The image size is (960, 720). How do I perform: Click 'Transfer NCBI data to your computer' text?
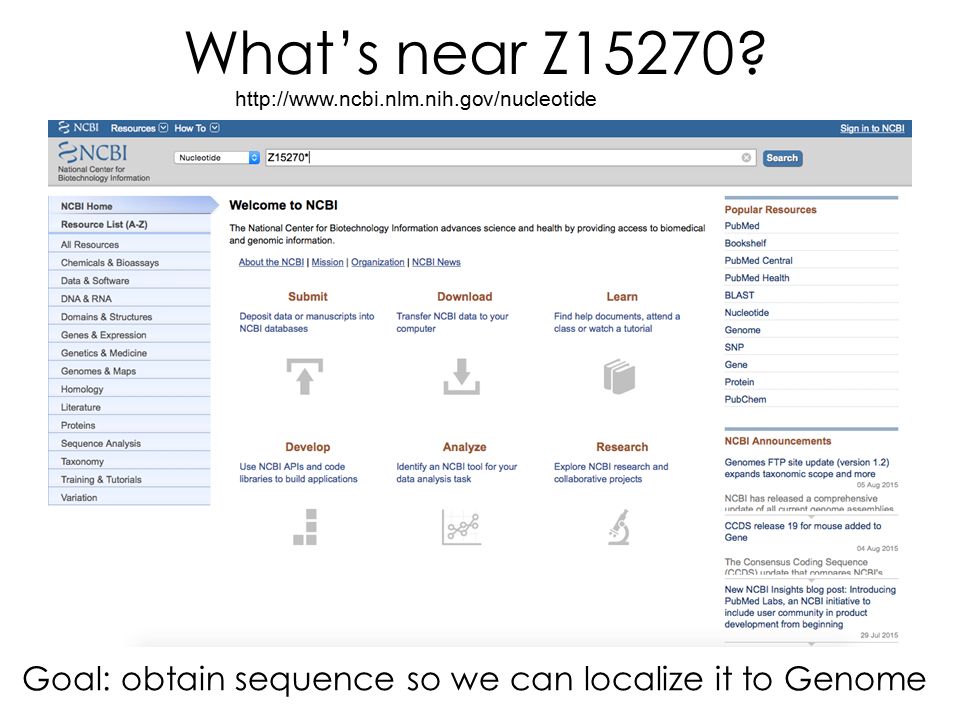click(452, 322)
